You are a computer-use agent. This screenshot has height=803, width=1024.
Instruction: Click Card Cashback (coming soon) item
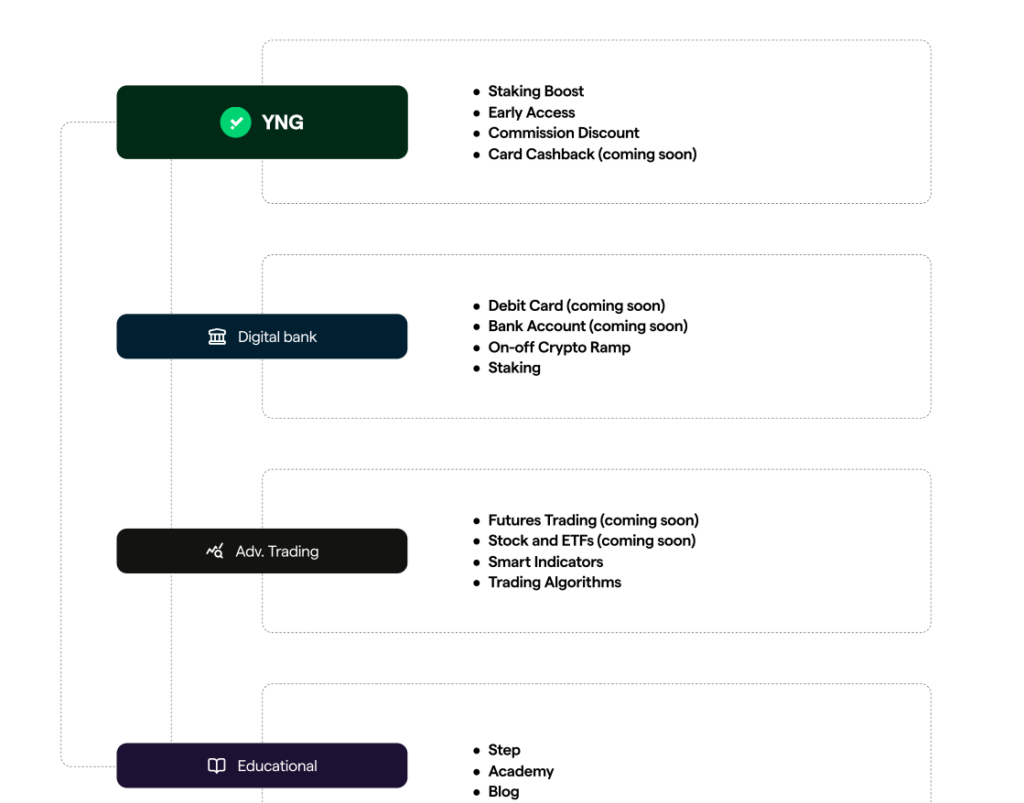pyautogui.click(x=592, y=154)
